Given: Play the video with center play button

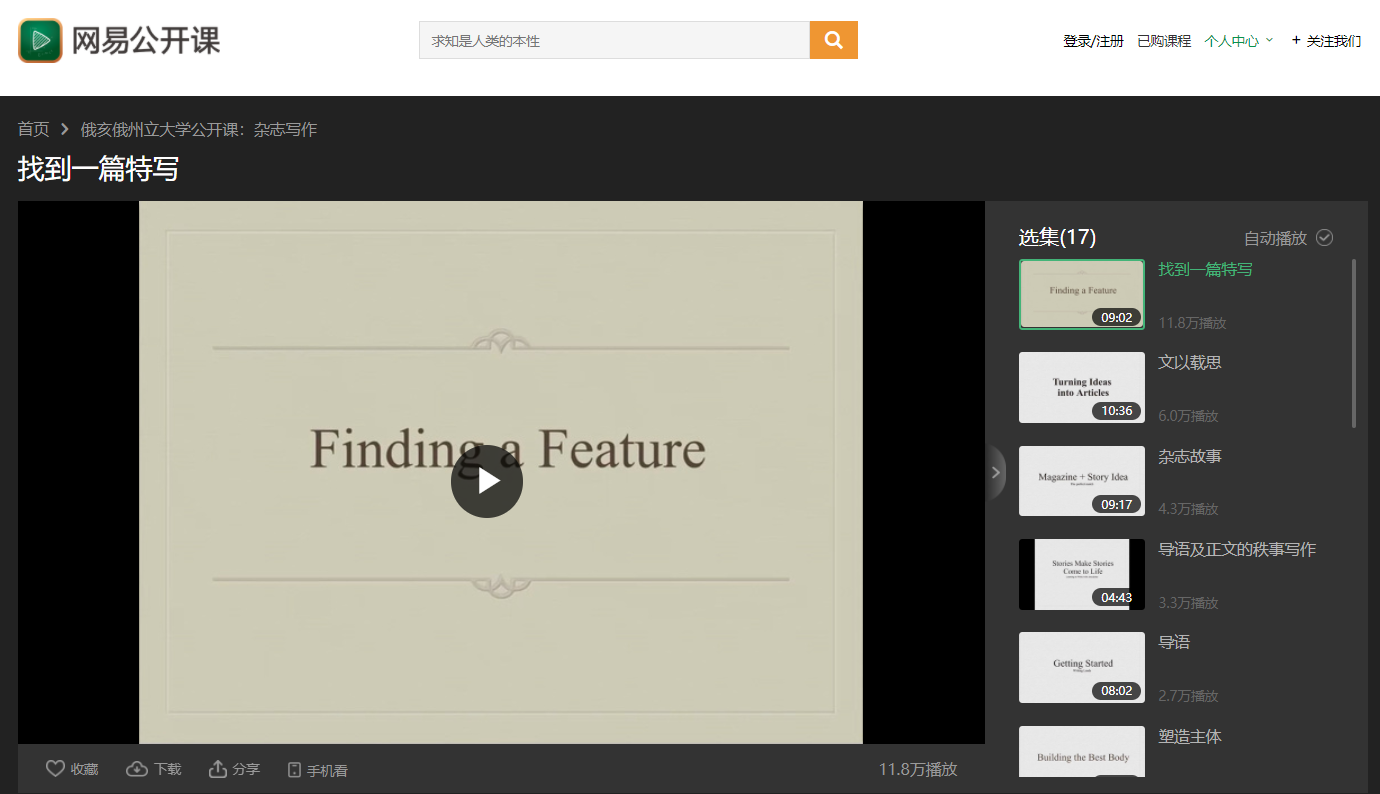Looking at the screenshot, I should (x=487, y=481).
